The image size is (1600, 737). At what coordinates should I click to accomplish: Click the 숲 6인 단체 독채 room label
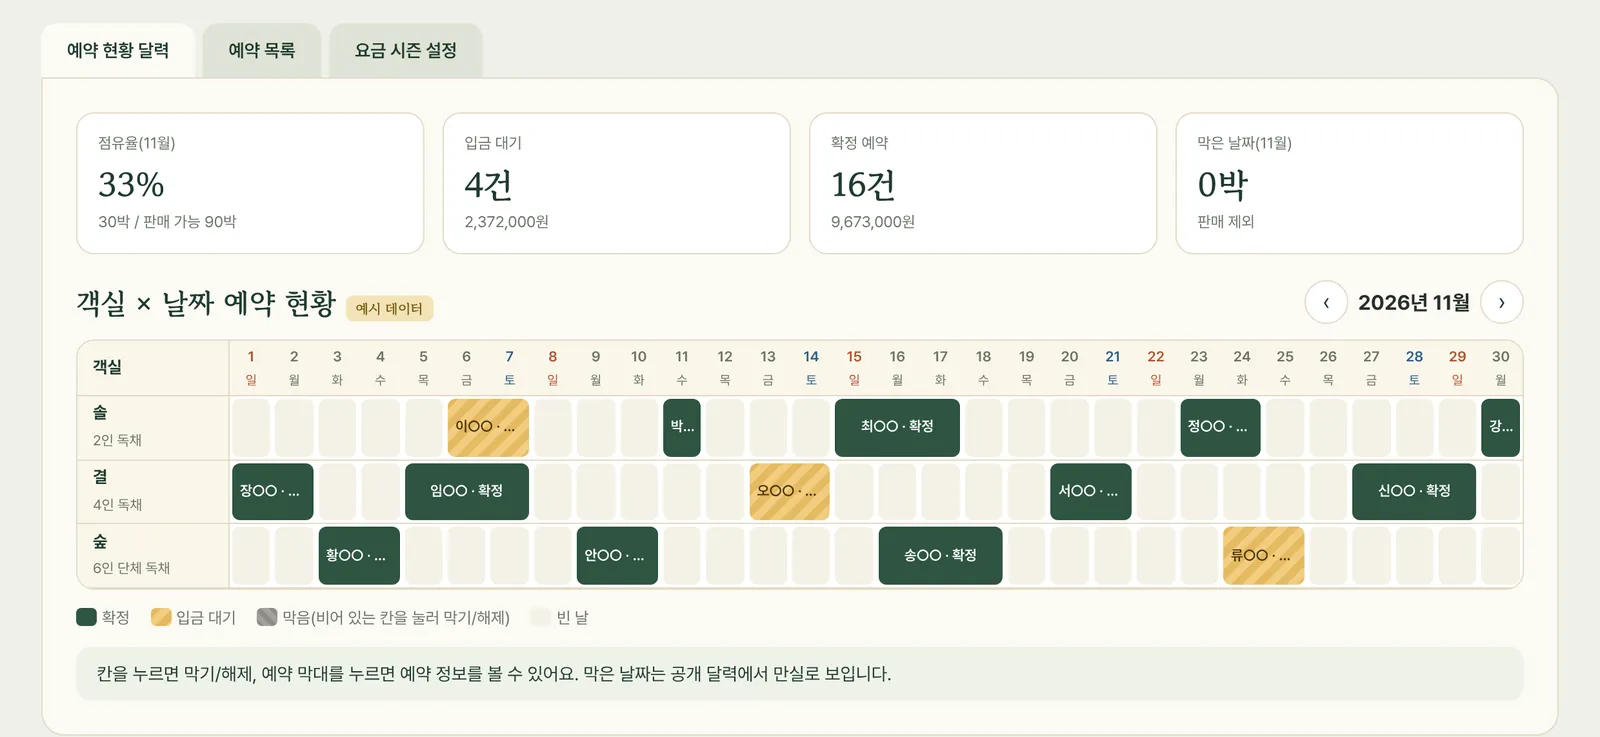click(153, 555)
